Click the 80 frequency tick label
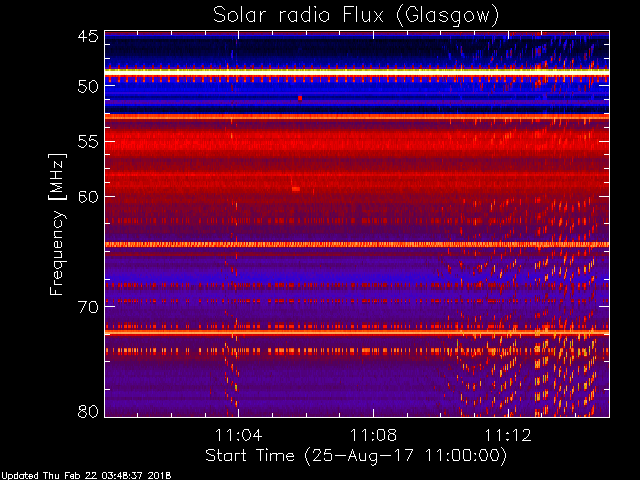The image size is (640, 480). click(88, 411)
